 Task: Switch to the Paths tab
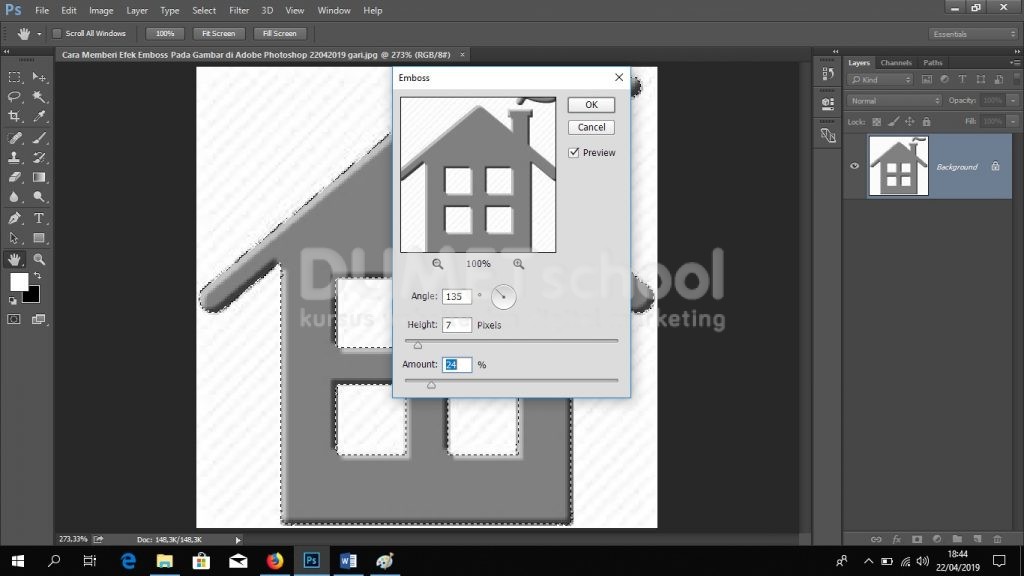(933, 63)
